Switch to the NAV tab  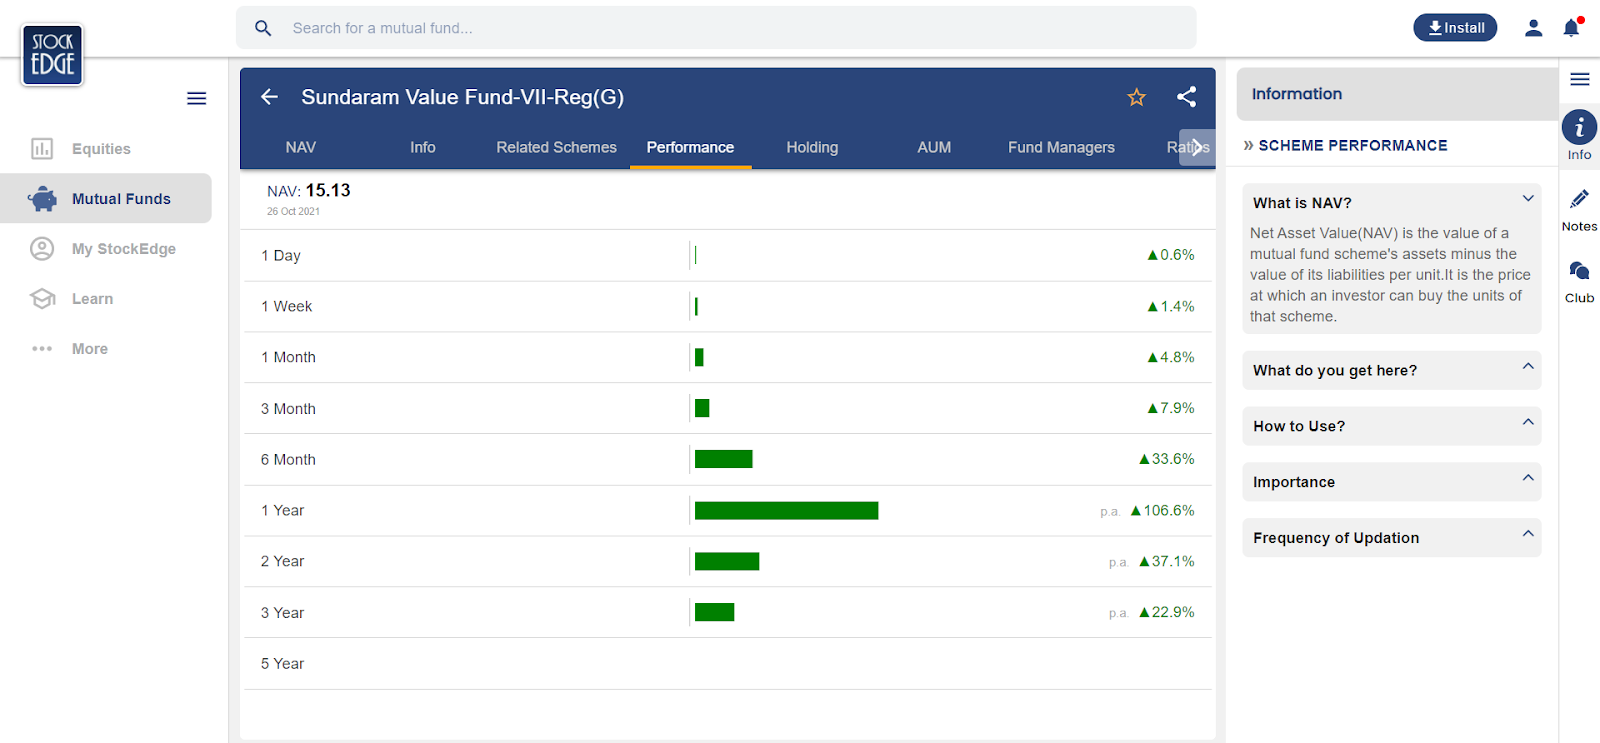(x=301, y=147)
